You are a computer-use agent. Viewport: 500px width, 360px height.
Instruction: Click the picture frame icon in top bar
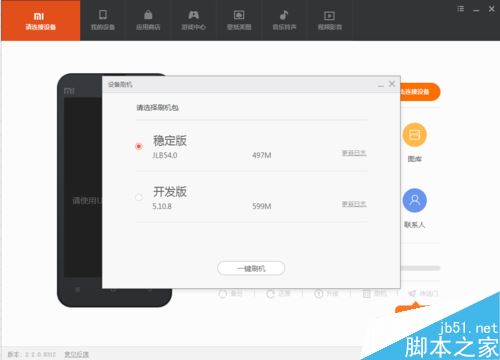click(239, 15)
